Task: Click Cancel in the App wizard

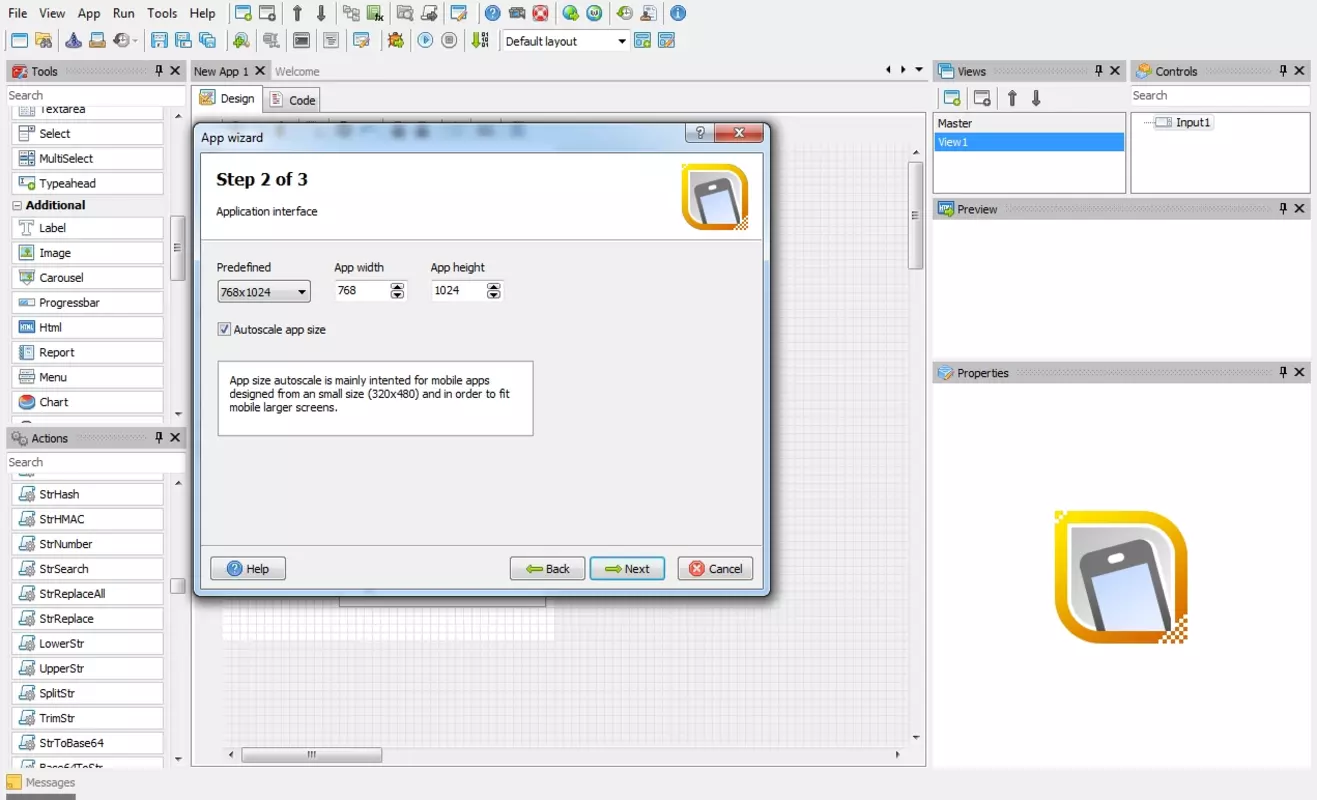Action: (715, 568)
